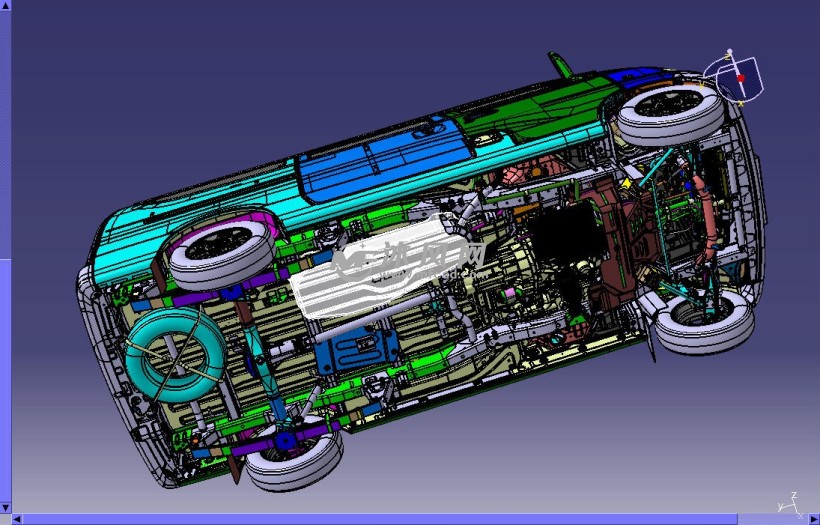Select the wheel nearest the compass
The image size is (820, 525).
(x=669, y=111)
